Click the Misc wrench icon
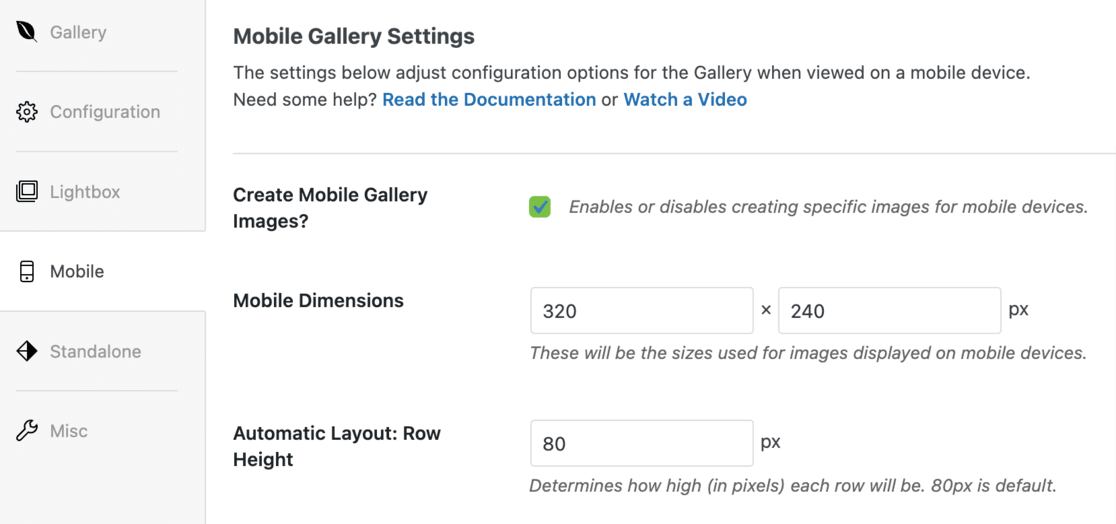Viewport: 1116px width, 524px height. [x=27, y=431]
